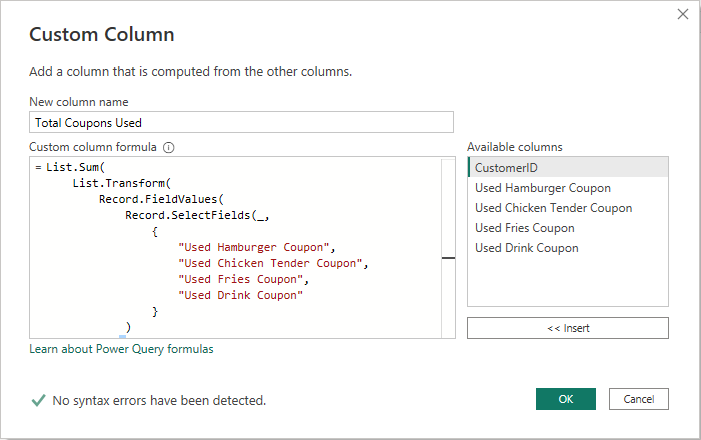This screenshot has width=701, height=440.
Task: Click the green syntax check icon
Action: (38, 400)
